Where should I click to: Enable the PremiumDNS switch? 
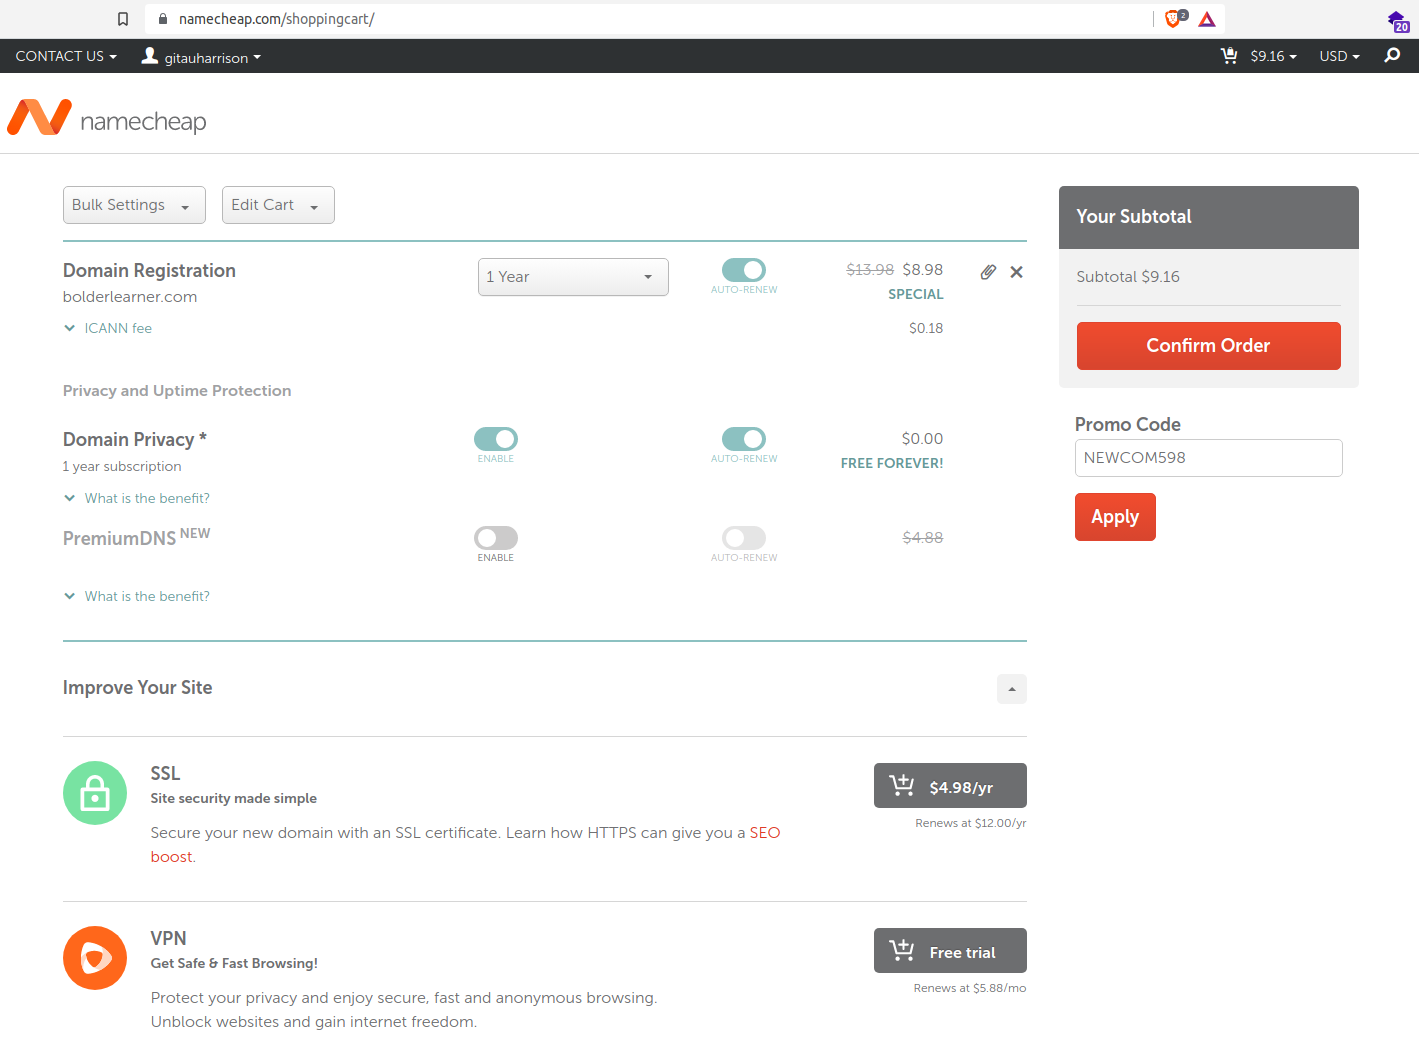(x=496, y=538)
